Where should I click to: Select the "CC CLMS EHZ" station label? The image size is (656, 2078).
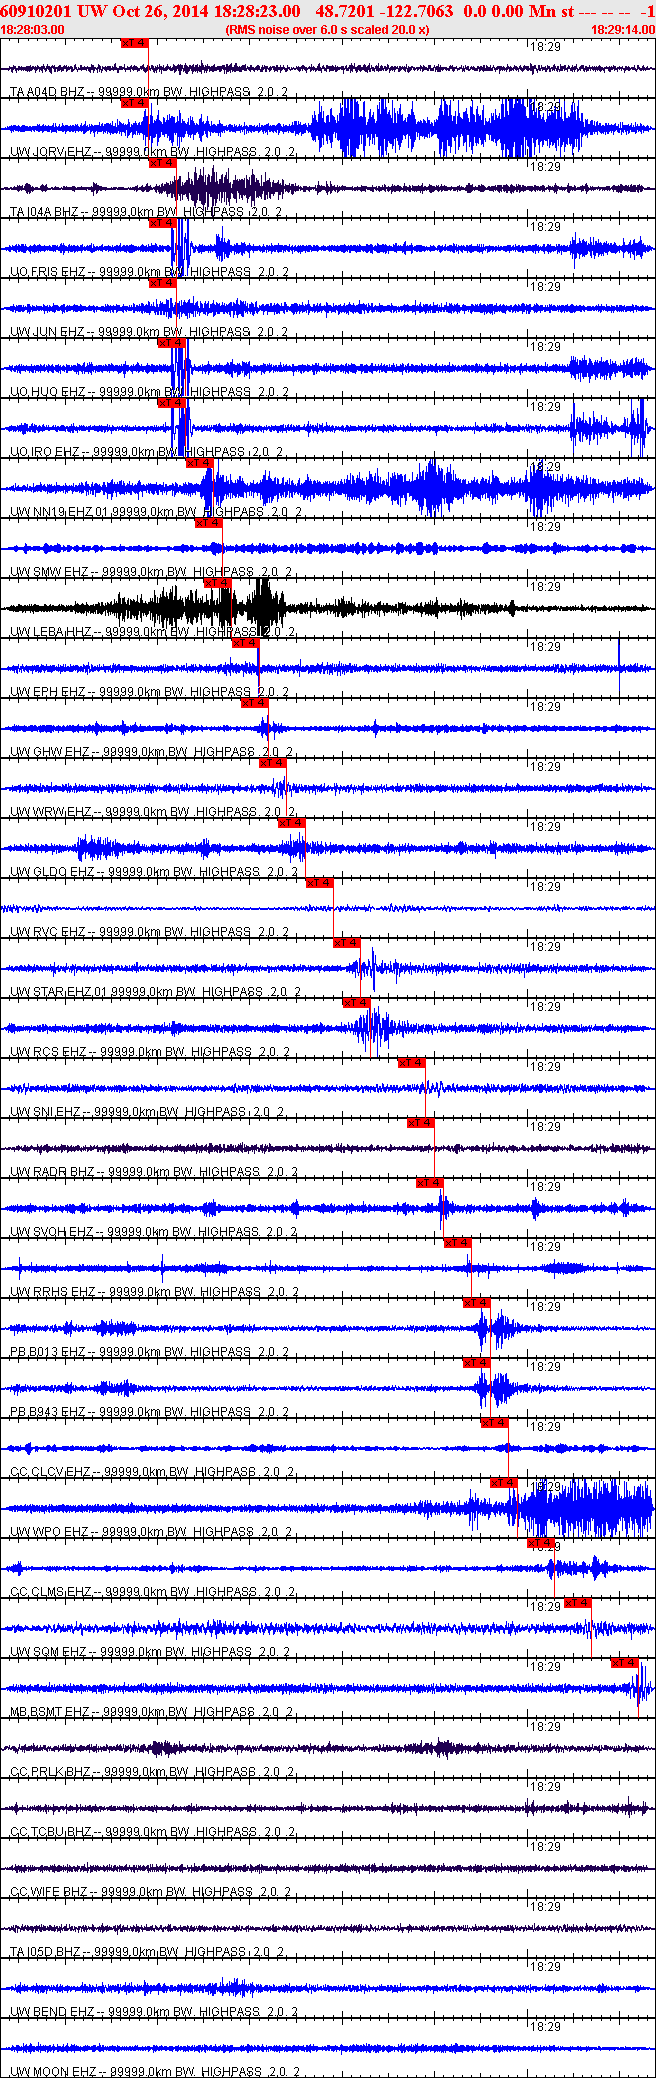pyautogui.click(x=51, y=1592)
